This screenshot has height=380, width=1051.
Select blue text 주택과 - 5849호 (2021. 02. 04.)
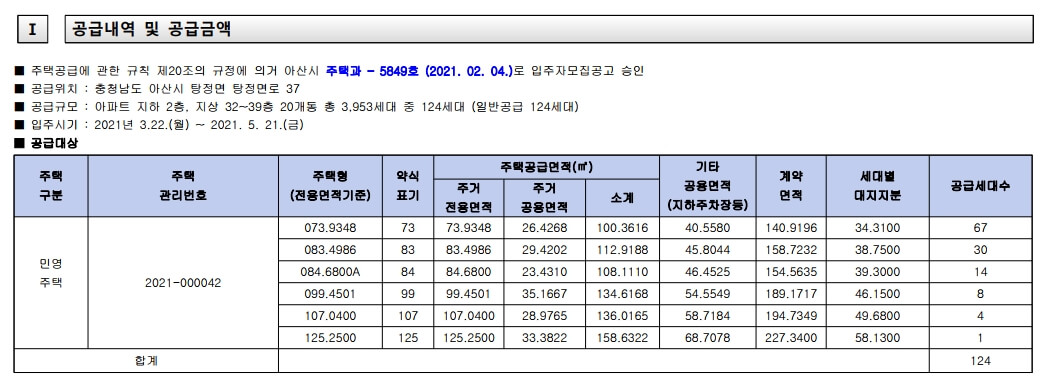419,70
